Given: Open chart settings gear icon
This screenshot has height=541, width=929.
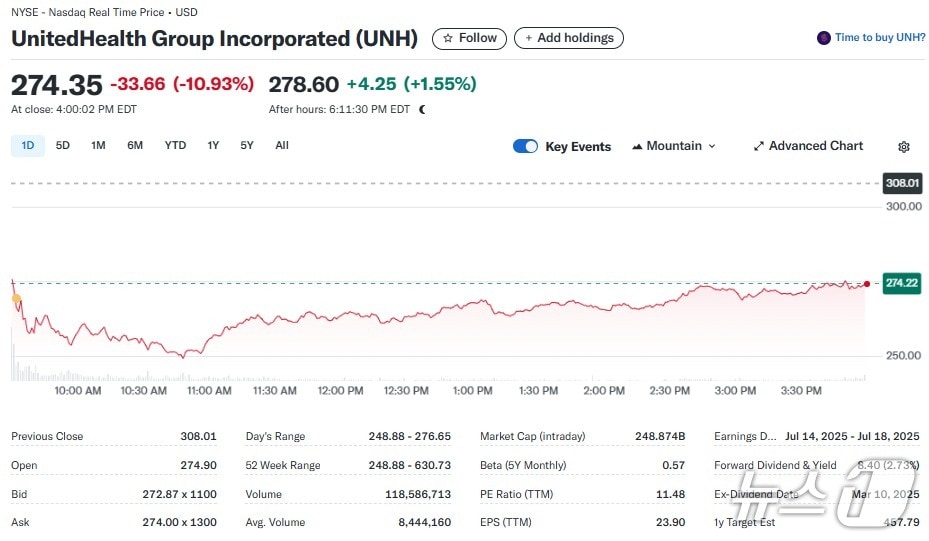Looking at the screenshot, I should point(904,147).
